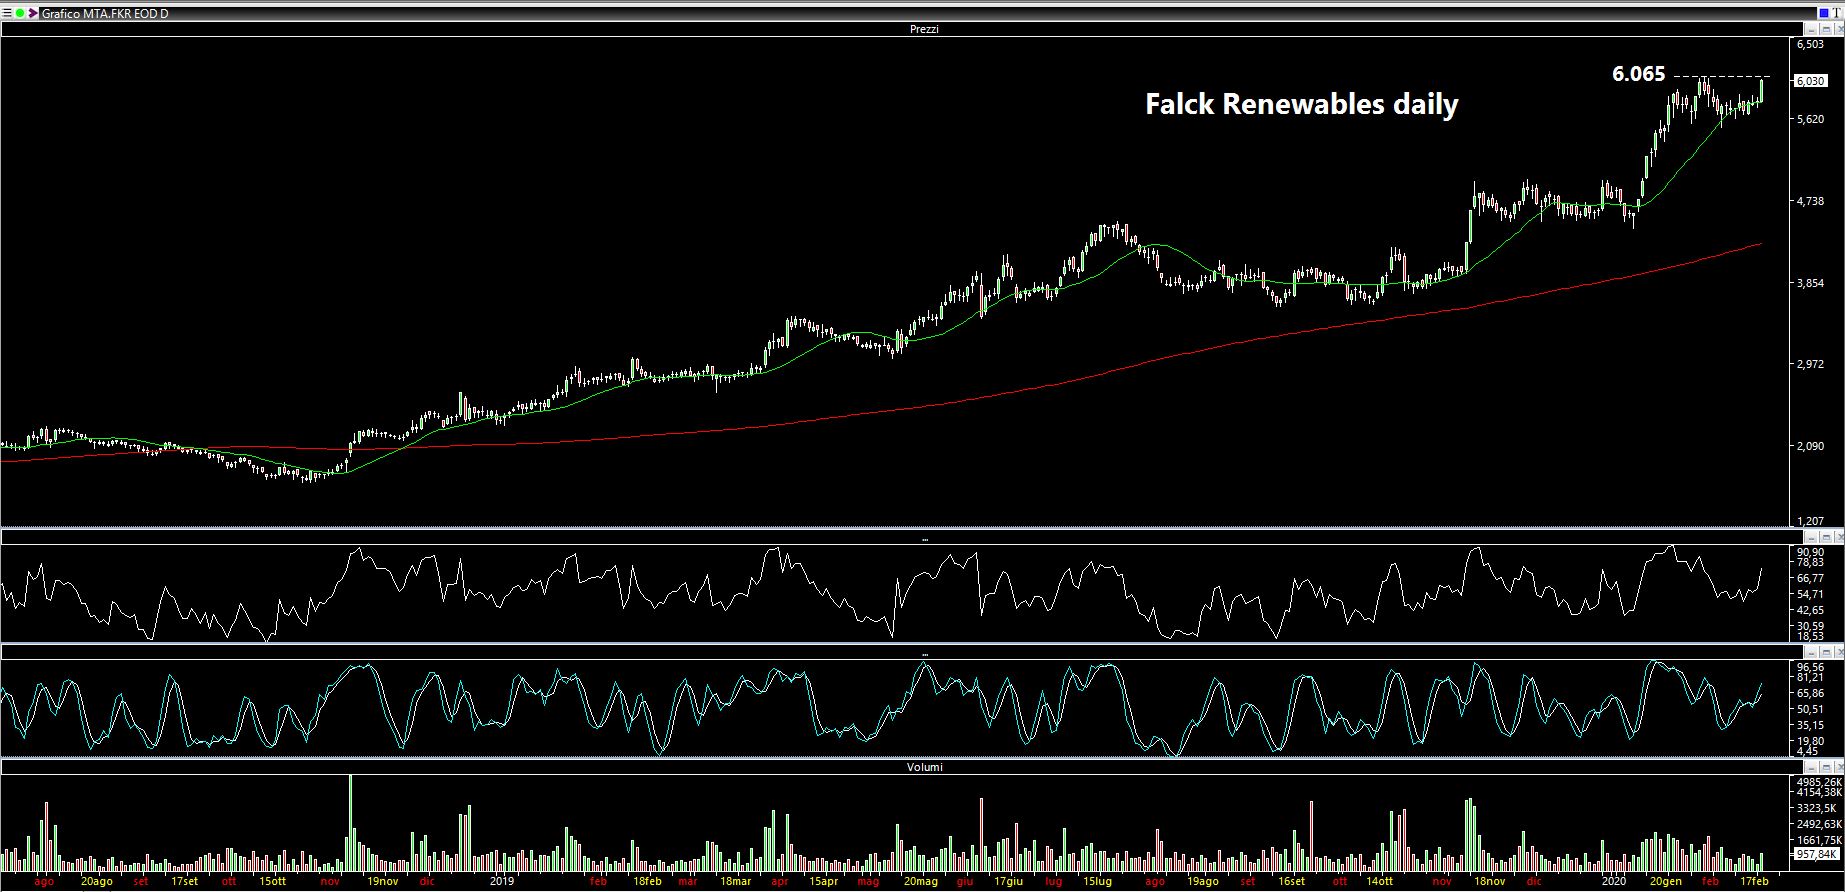Close the first oscillator panel with the 90,90 scale
Image resolution: width=1845 pixels, height=892 pixels.
(1839, 537)
